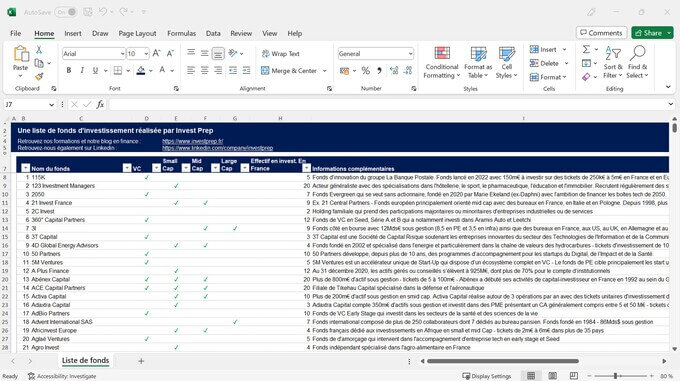Increase font size with larger A icon

(x=157, y=53)
